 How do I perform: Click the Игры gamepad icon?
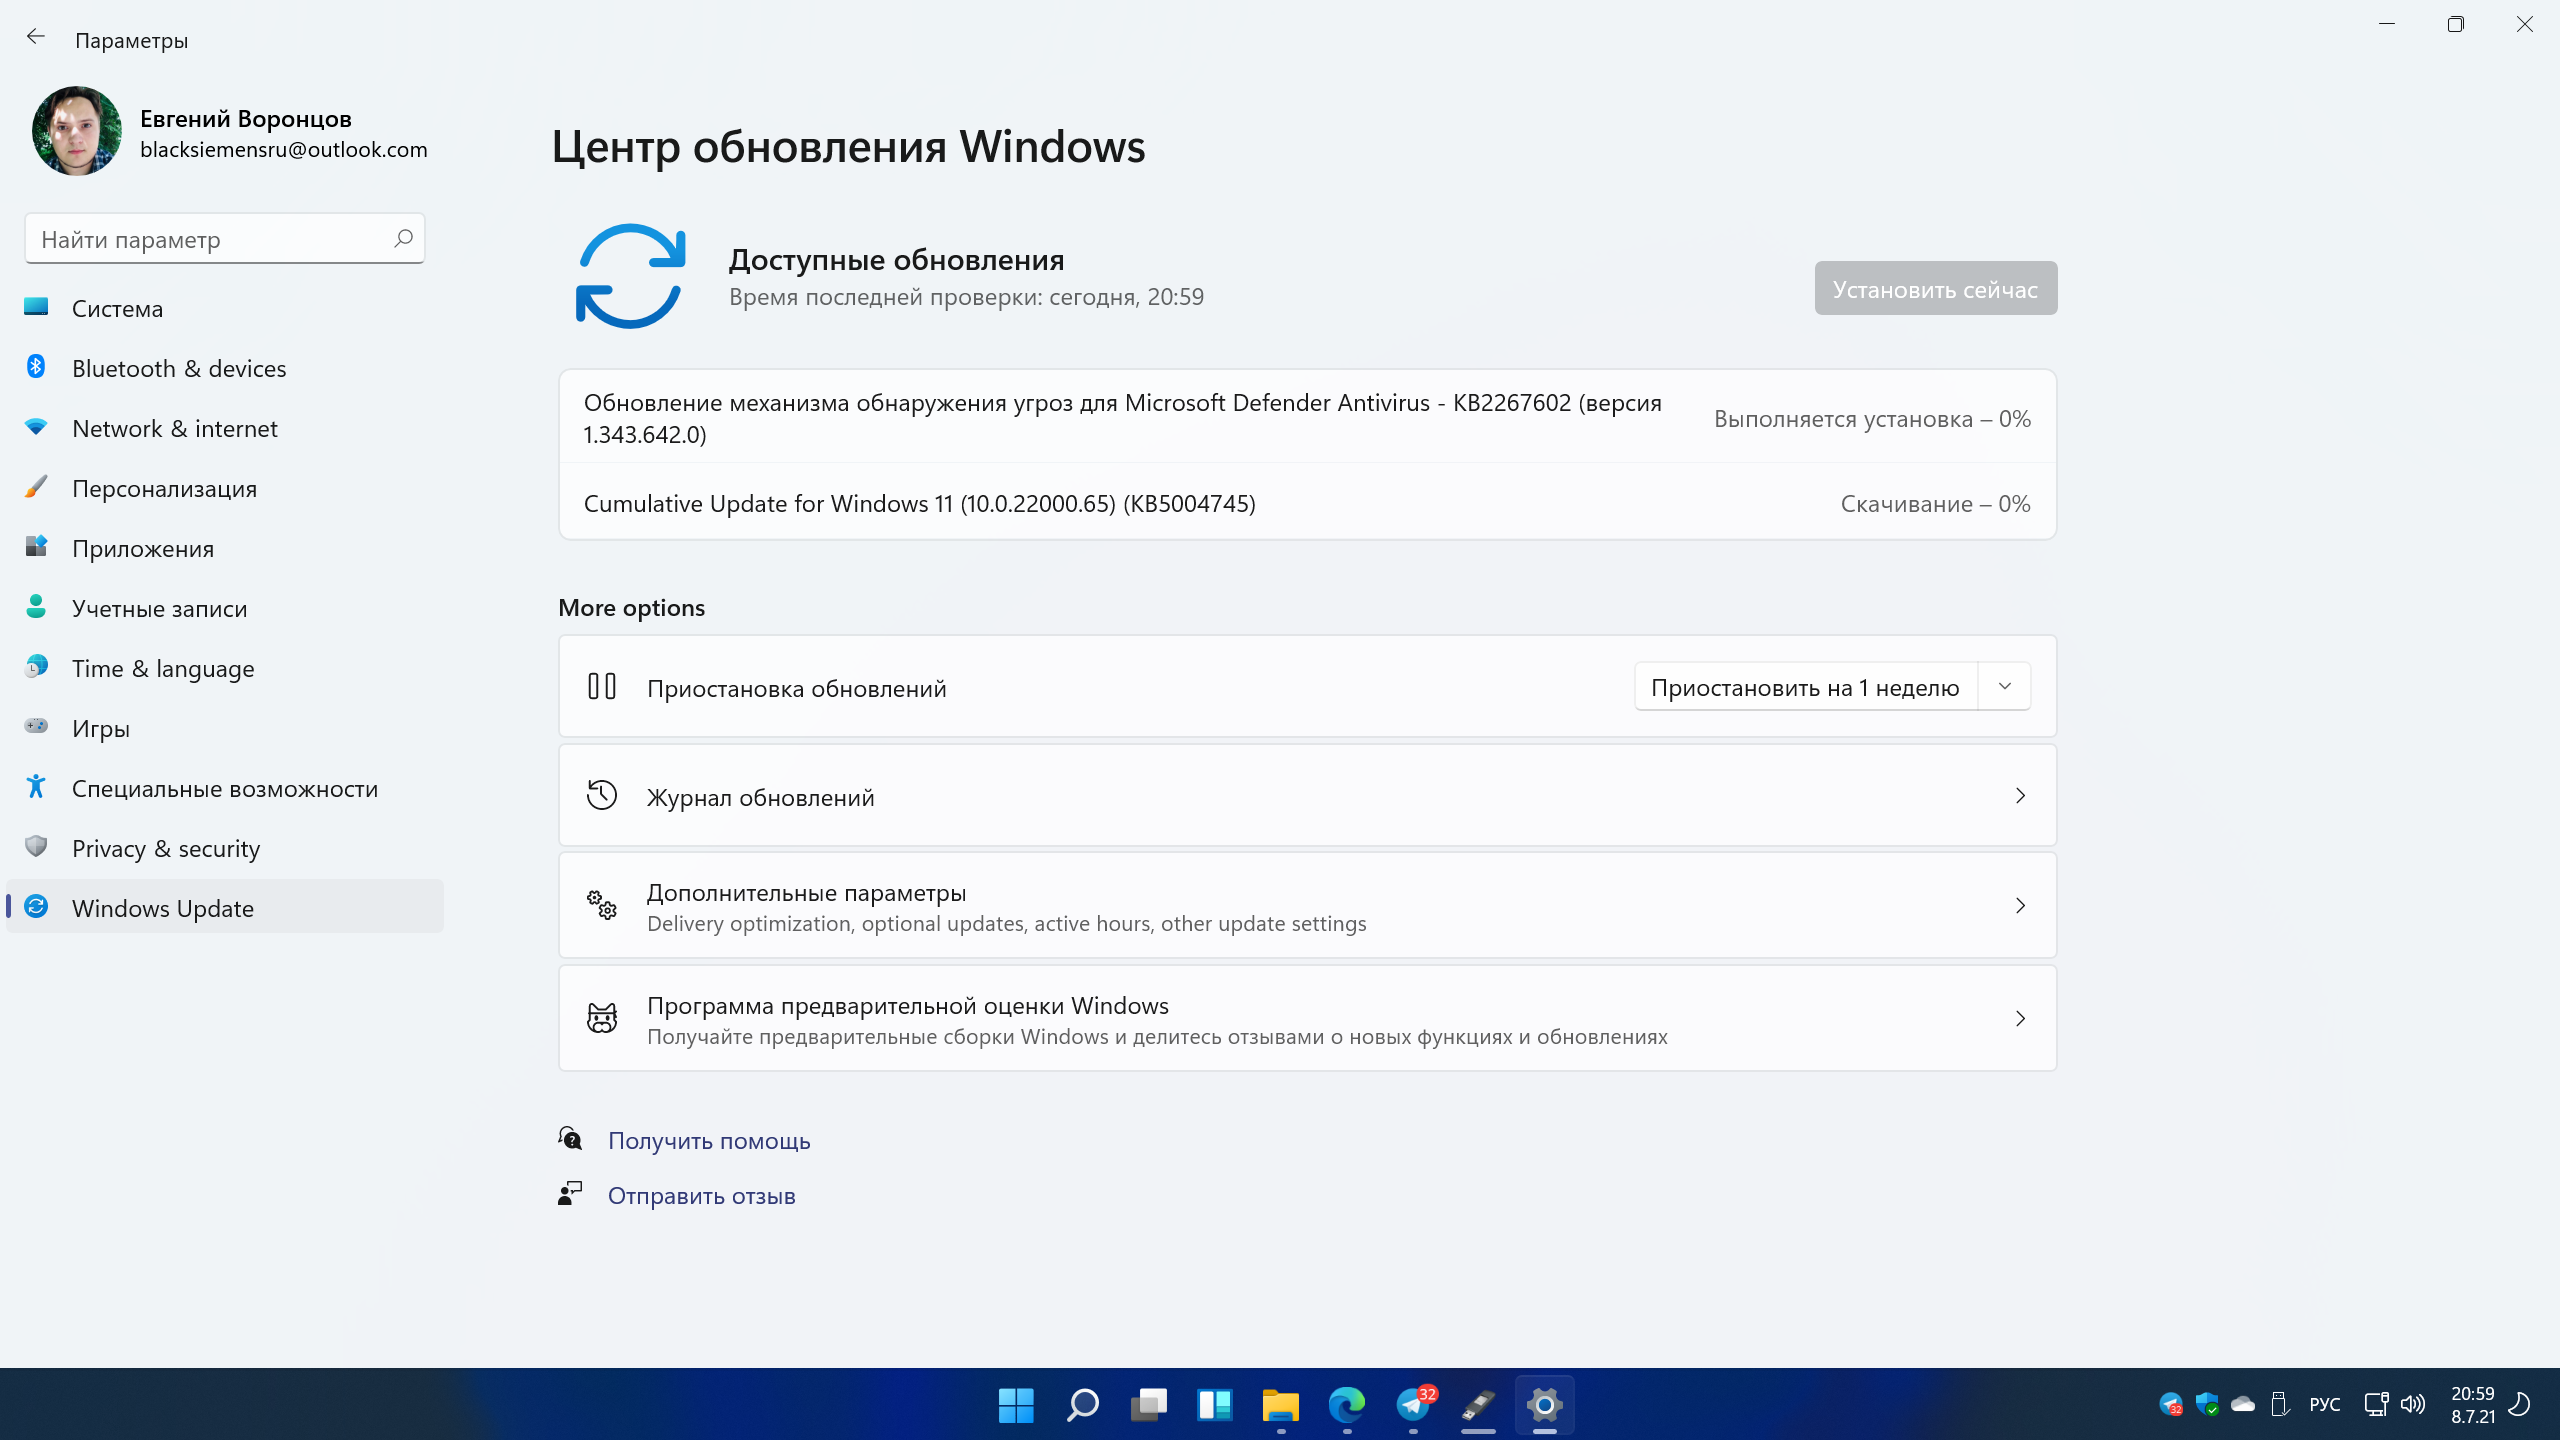36,726
